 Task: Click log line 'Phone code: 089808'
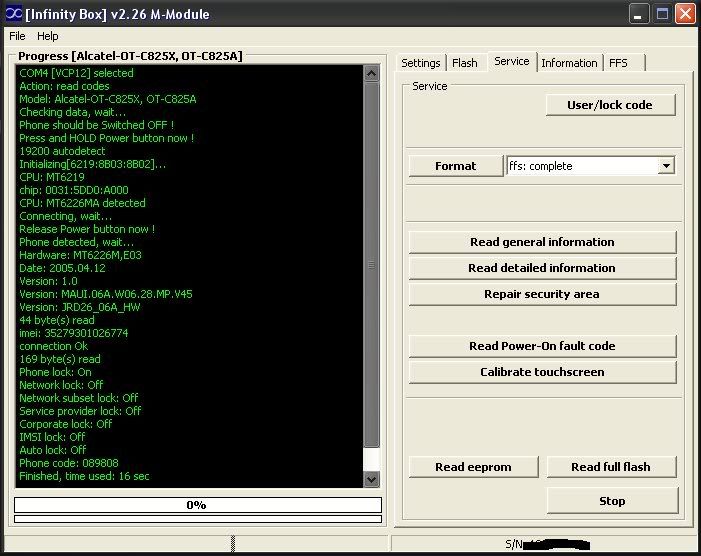tap(69, 463)
